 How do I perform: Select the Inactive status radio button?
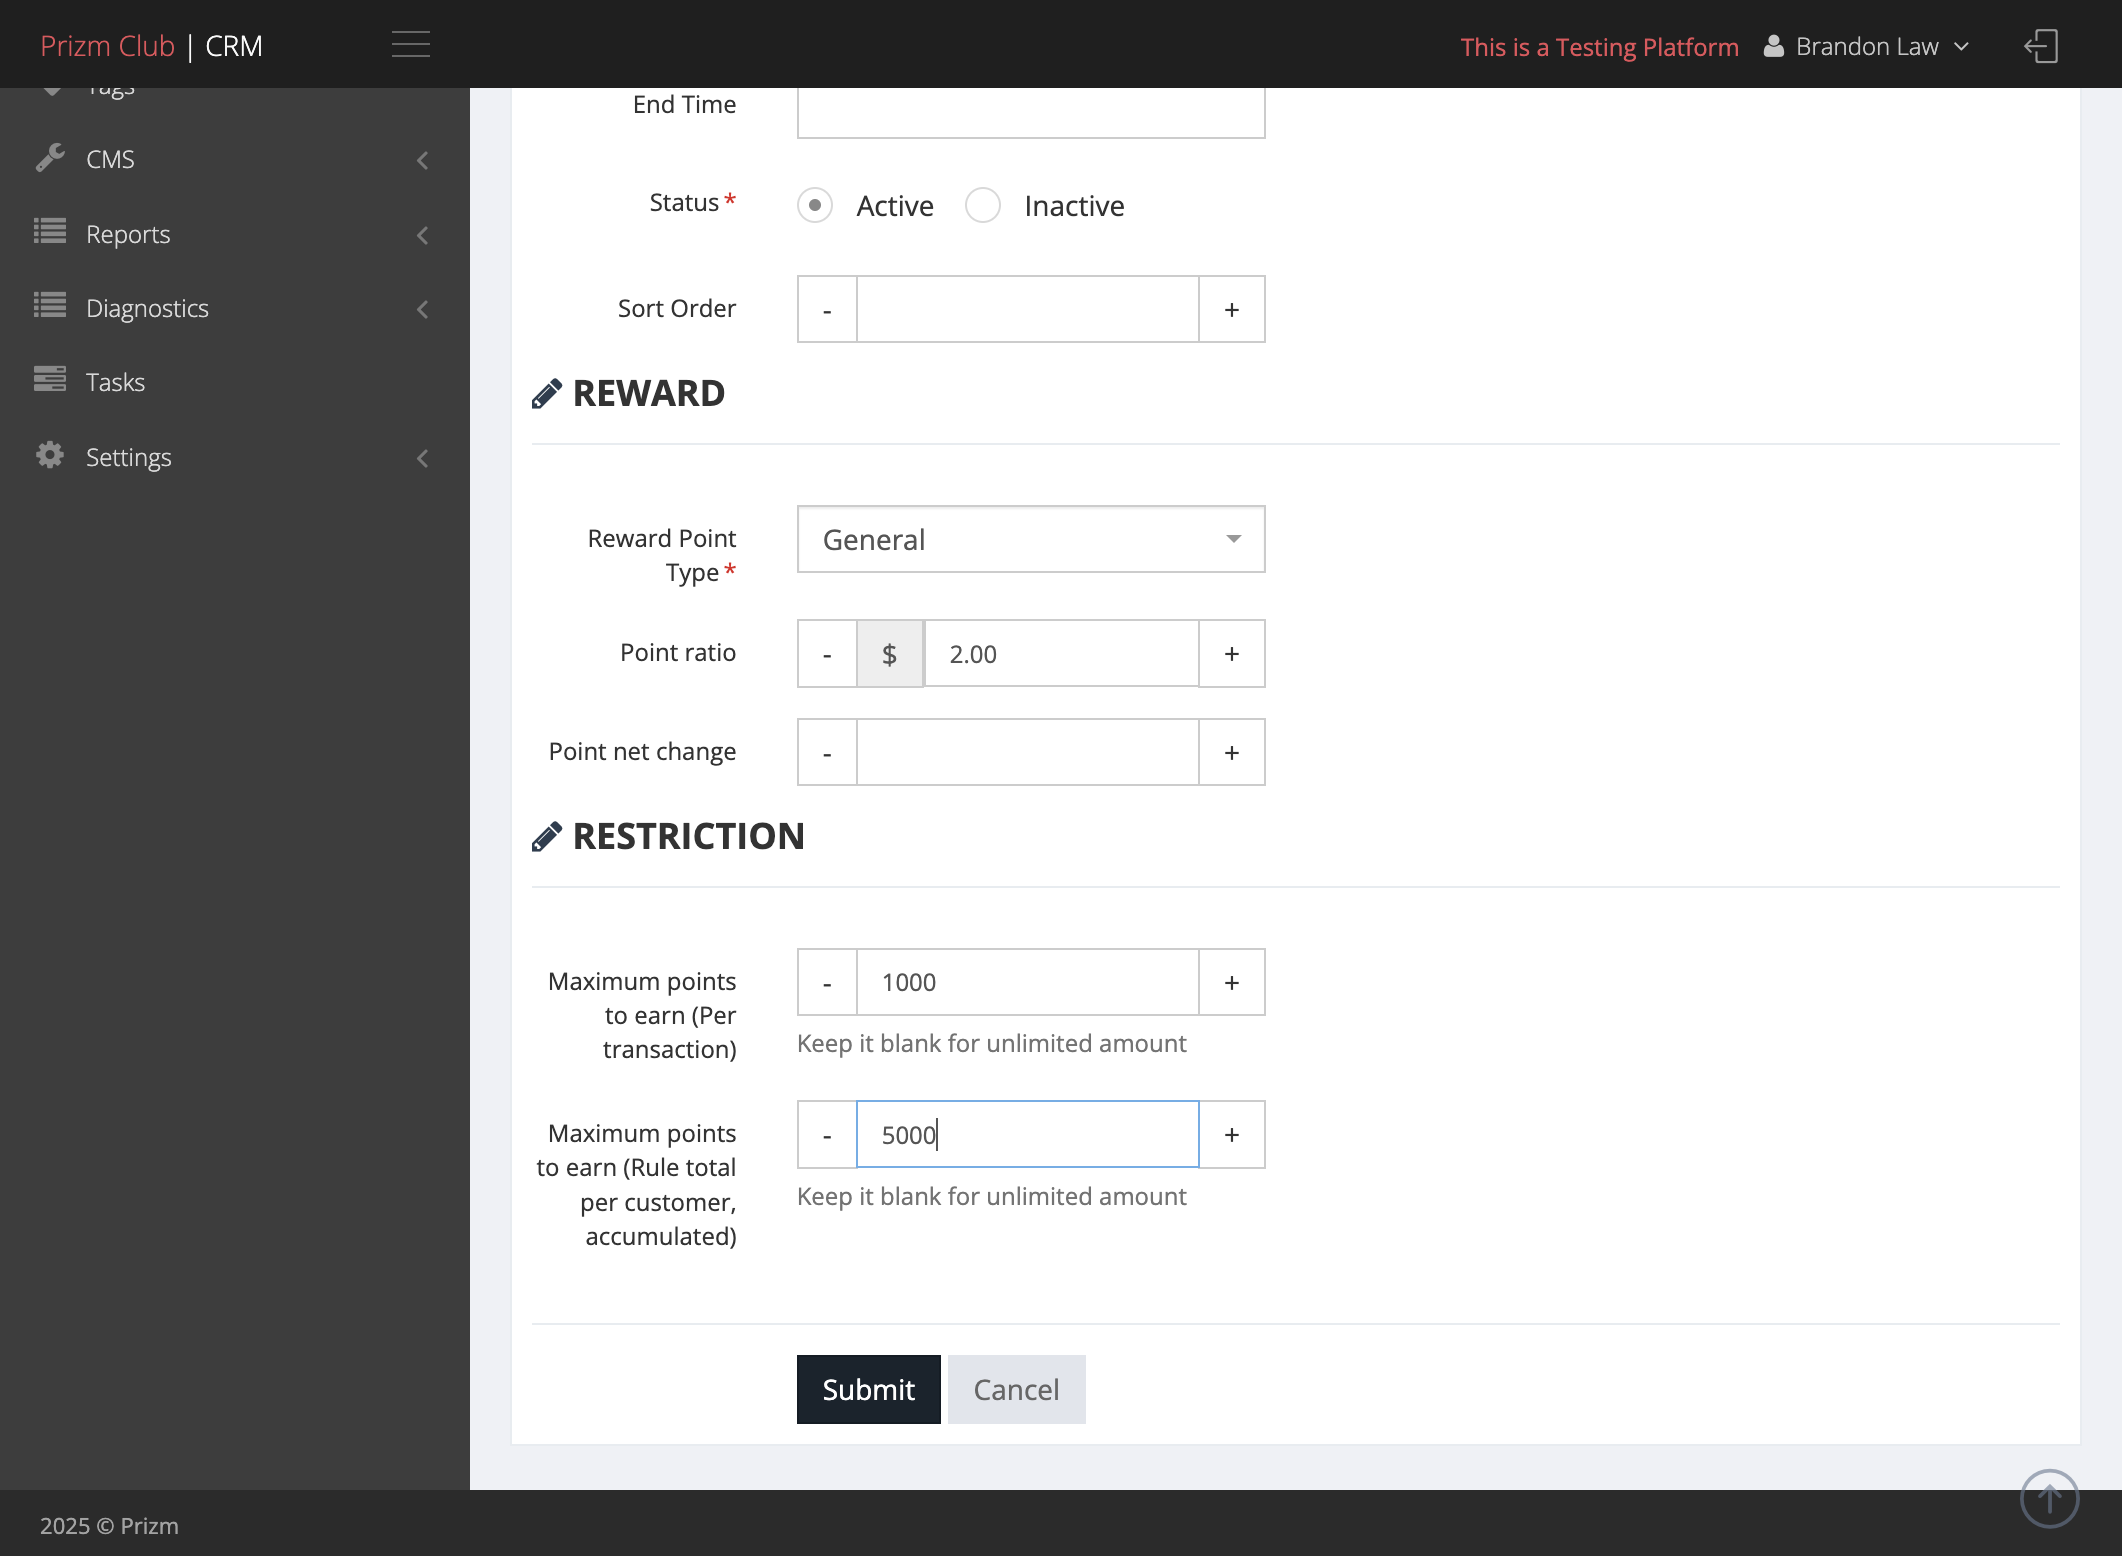983,205
